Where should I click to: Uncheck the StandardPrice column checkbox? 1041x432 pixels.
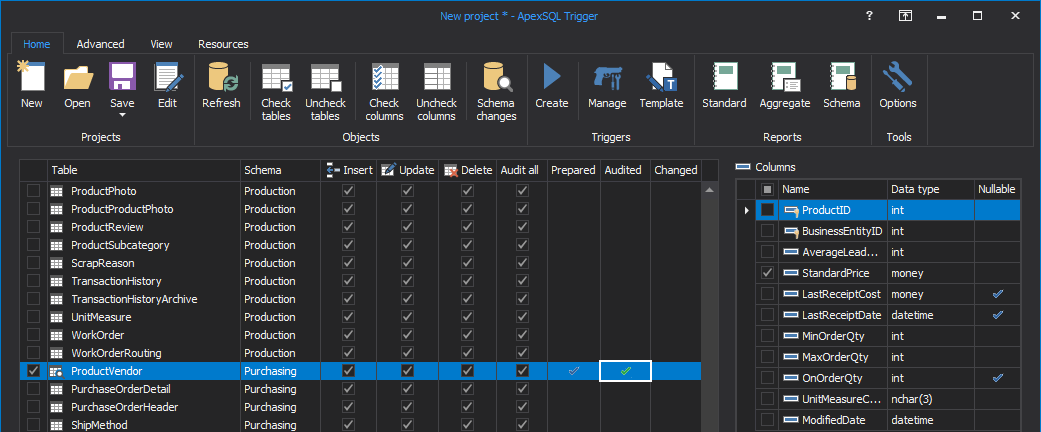pyautogui.click(x=767, y=273)
